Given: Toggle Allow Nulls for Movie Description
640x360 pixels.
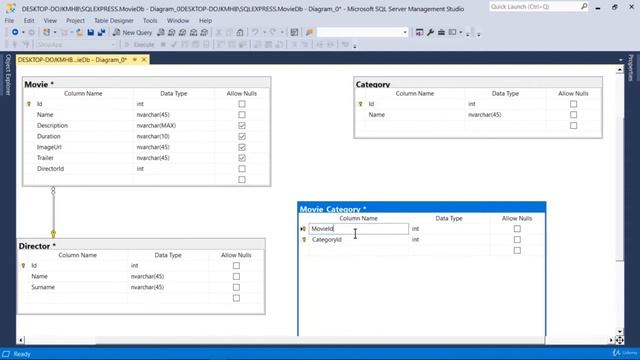Looking at the screenshot, I should (x=242, y=126).
